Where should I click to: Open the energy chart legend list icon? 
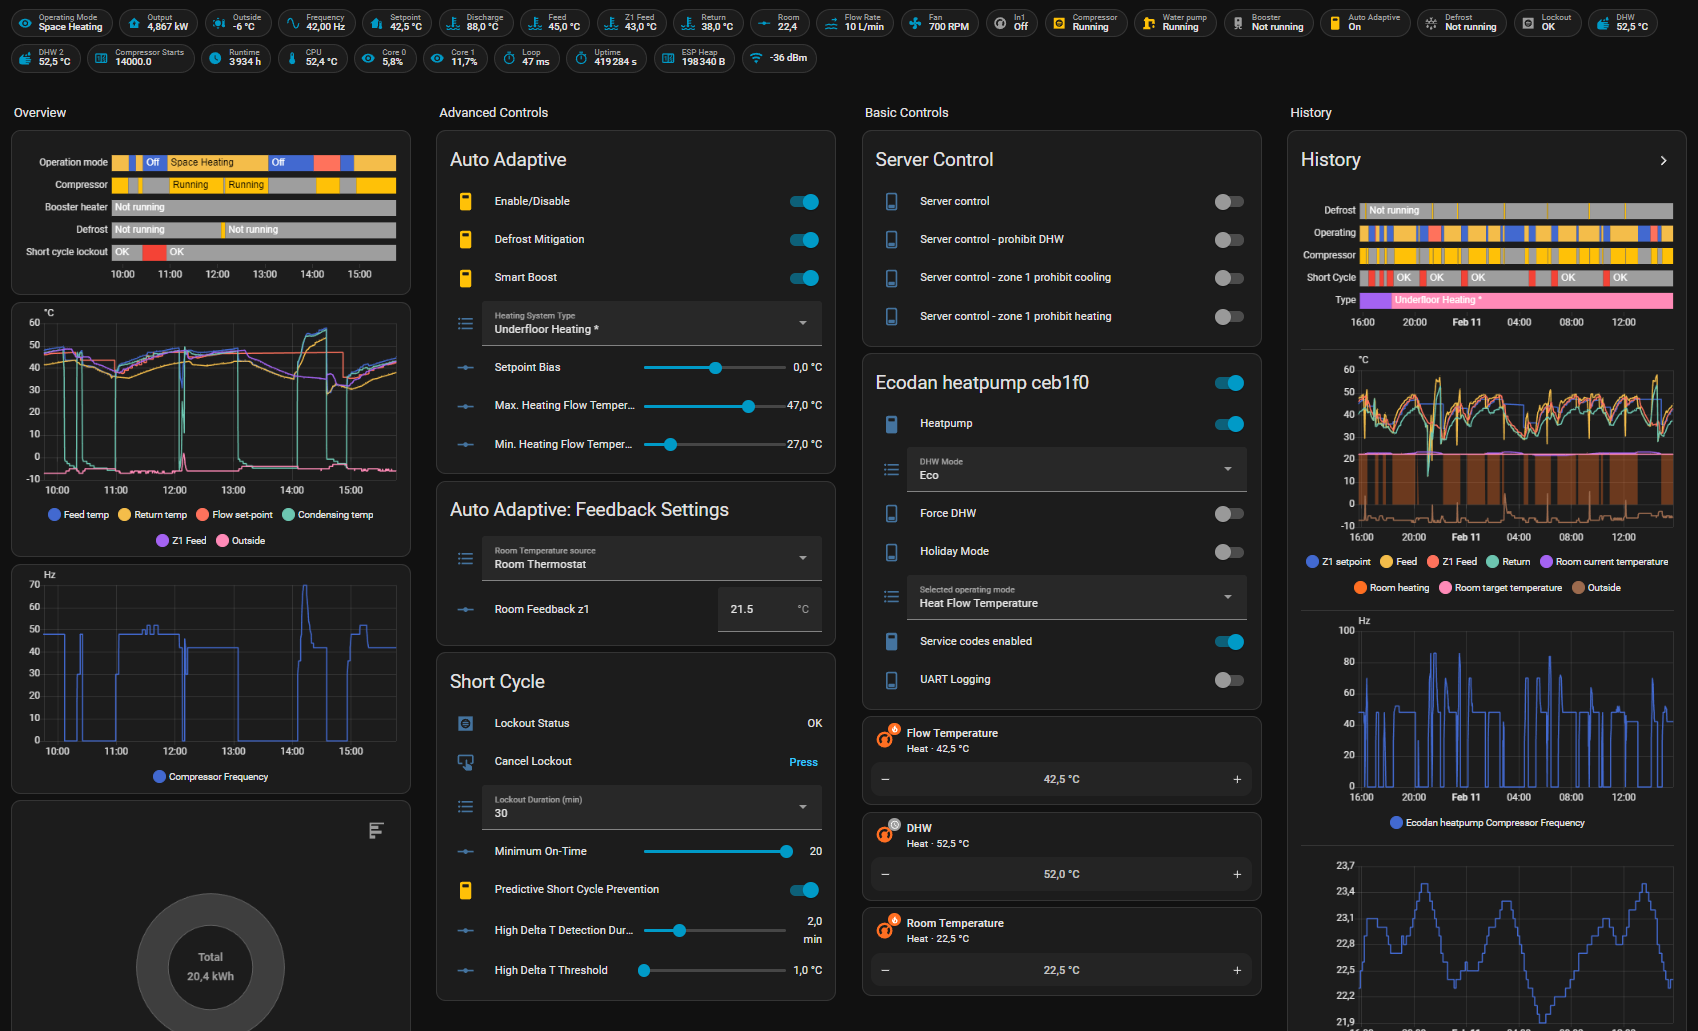(x=376, y=830)
